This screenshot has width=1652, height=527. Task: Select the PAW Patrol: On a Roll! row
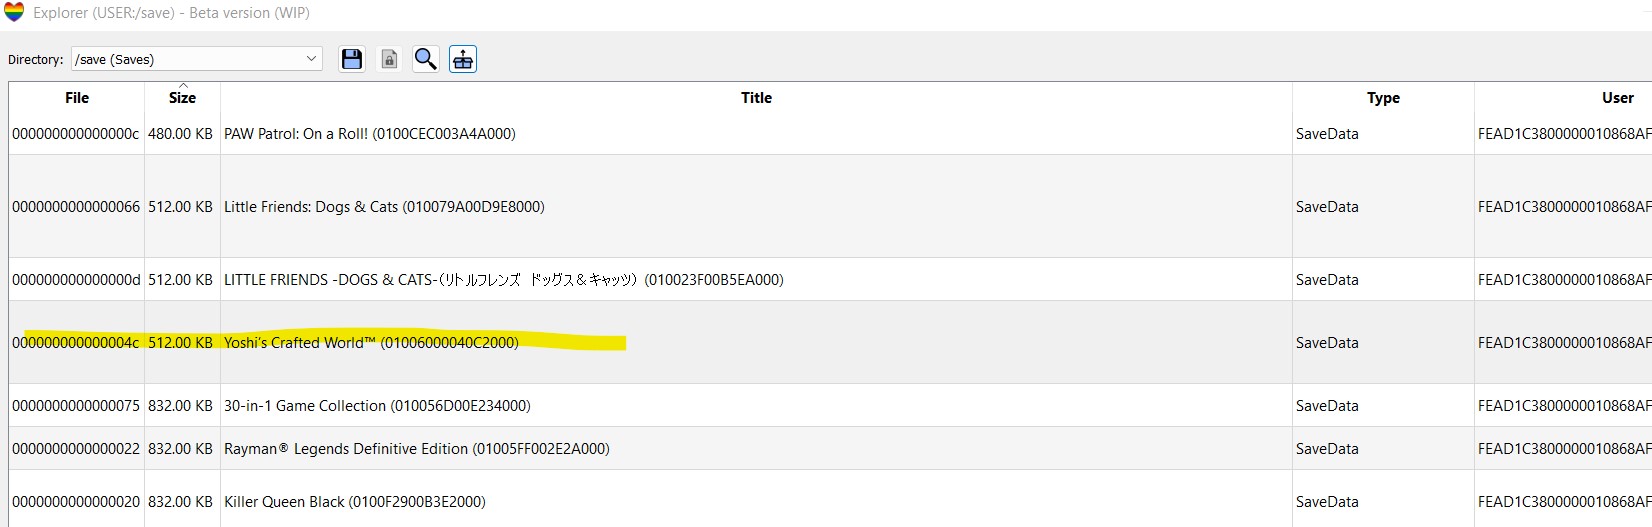pyautogui.click(x=830, y=133)
